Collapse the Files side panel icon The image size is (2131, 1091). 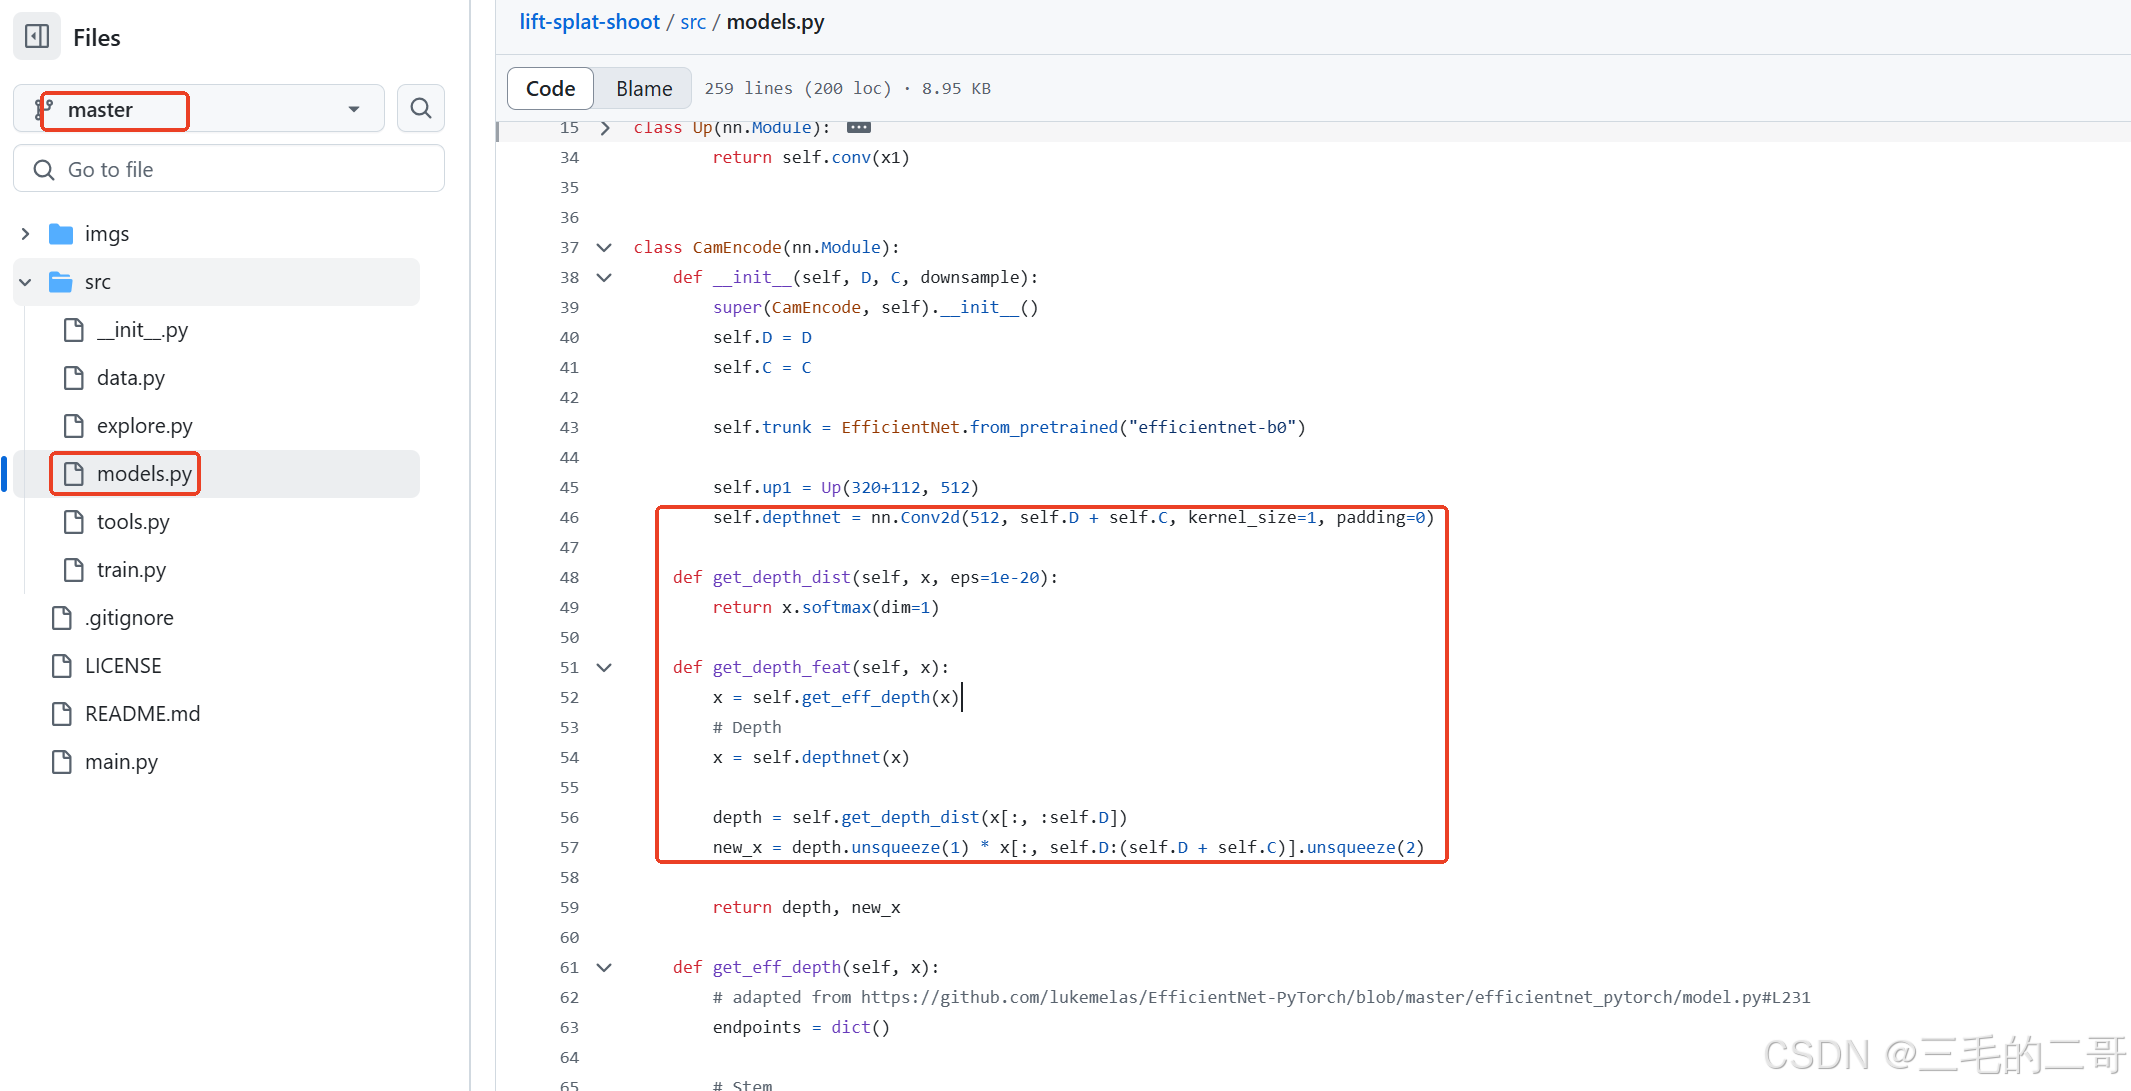pos(37,37)
